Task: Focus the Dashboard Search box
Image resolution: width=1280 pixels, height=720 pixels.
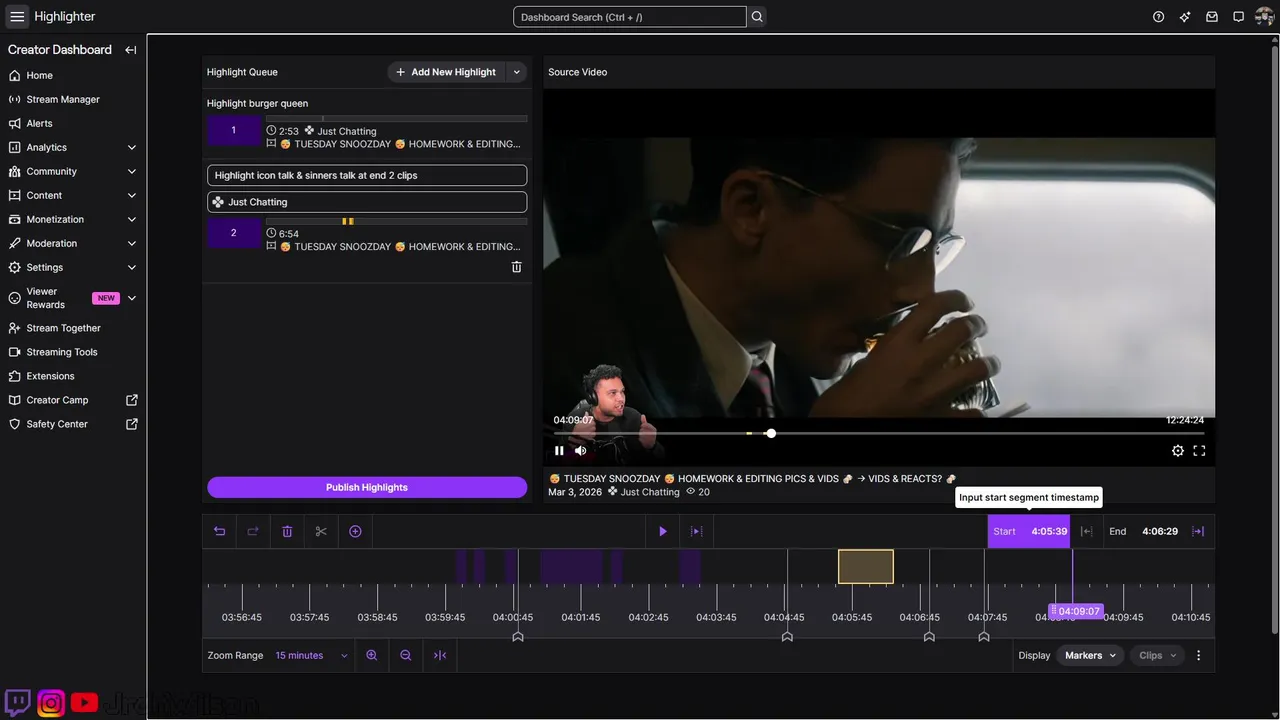Action: click(x=629, y=17)
